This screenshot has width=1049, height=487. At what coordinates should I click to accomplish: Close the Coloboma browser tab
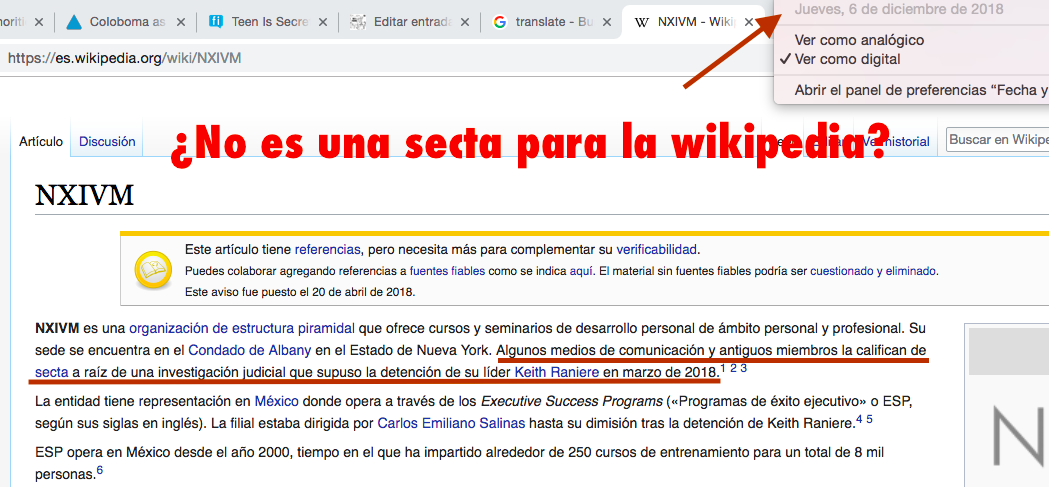point(183,21)
